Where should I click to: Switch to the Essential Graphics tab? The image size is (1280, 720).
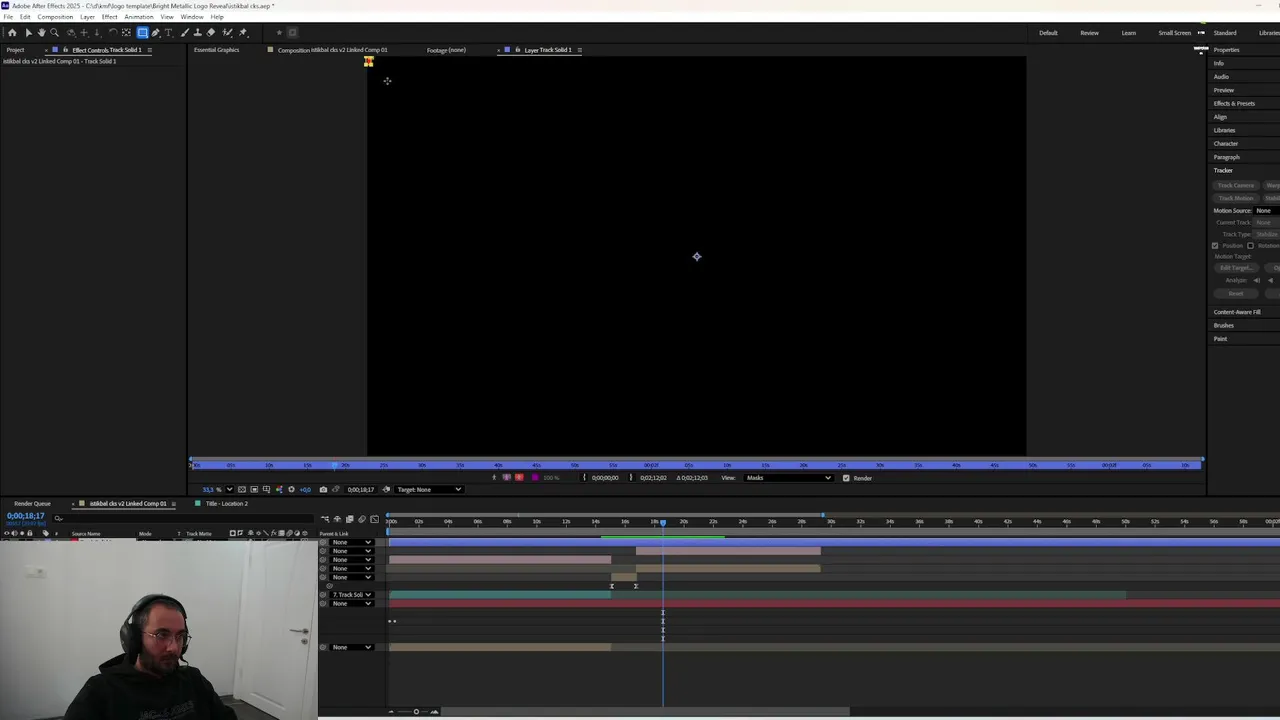click(x=216, y=50)
